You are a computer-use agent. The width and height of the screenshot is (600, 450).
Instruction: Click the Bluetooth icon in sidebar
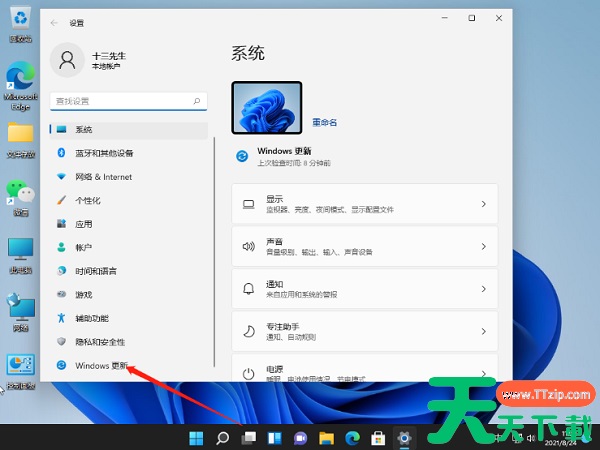[x=61, y=153]
